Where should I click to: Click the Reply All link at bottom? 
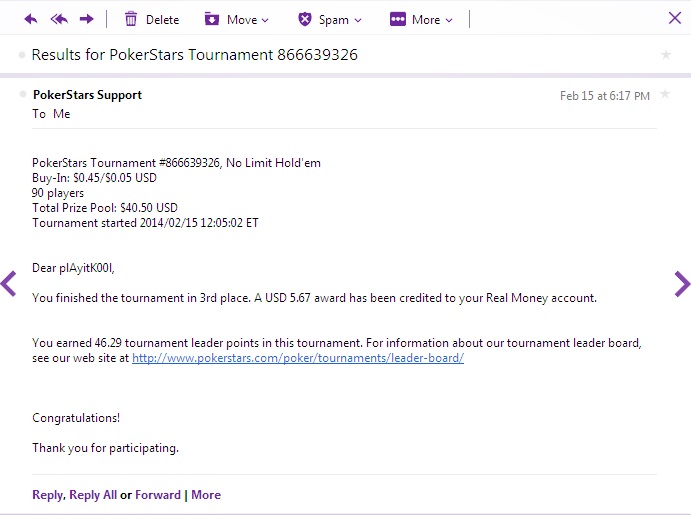tap(93, 495)
